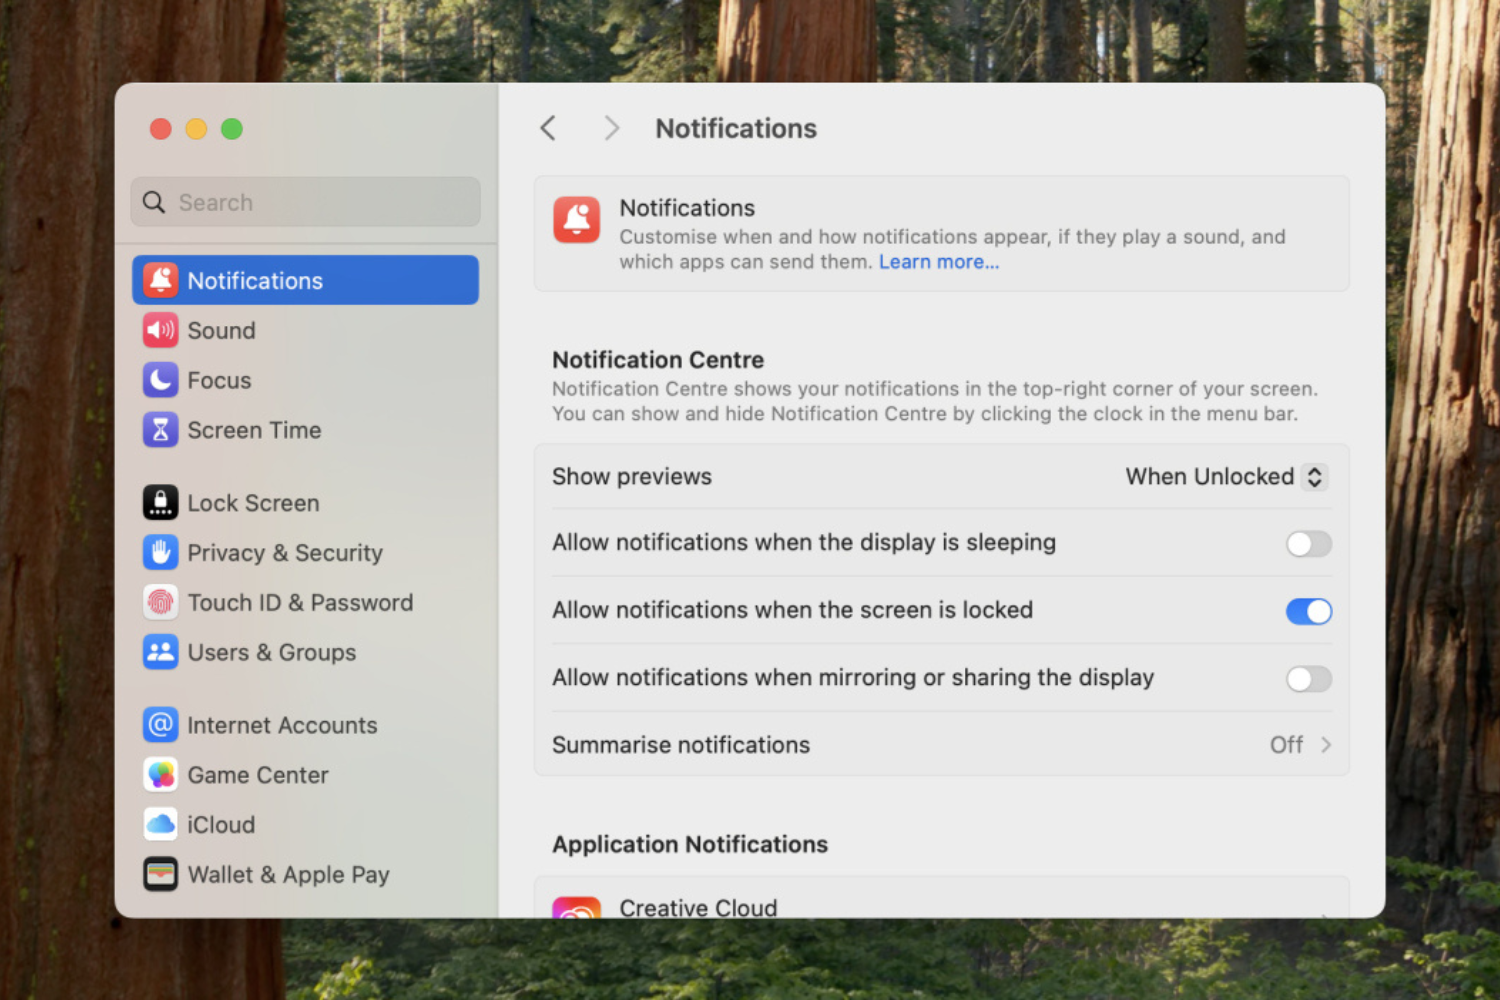The image size is (1500, 1000).
Task: Click the Sound speaker icon in sidebar
Action: point(160,331)
